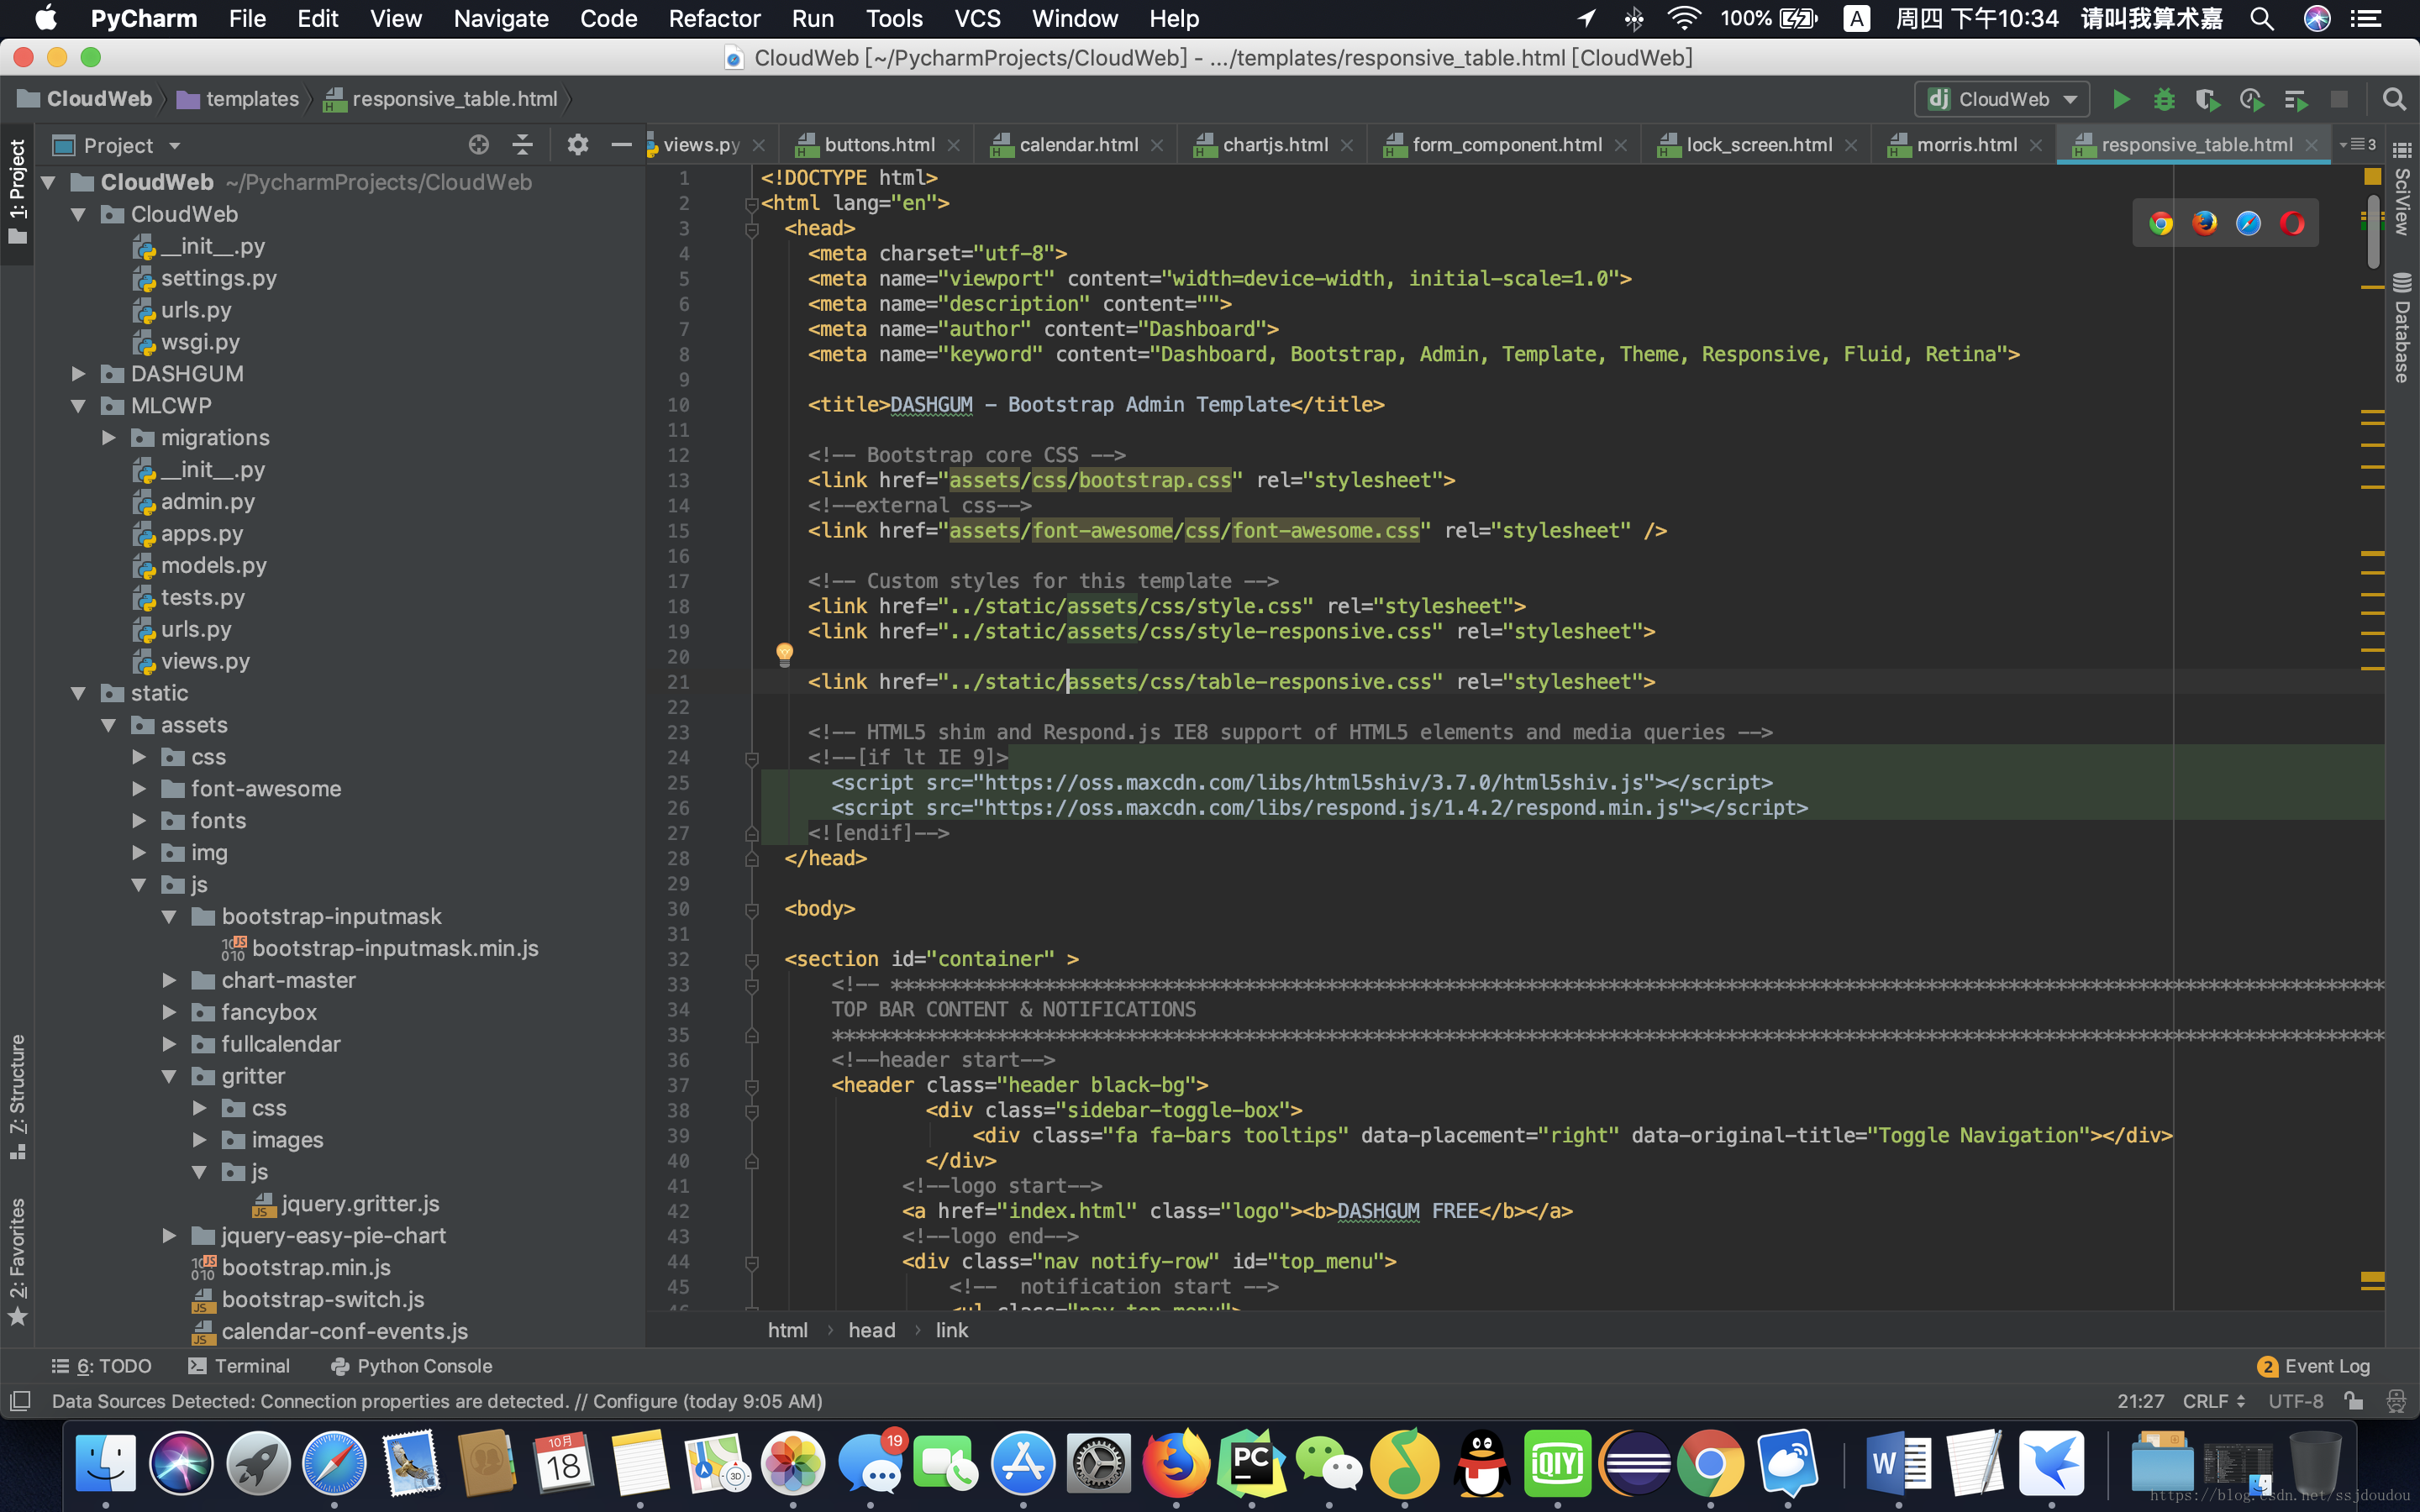Change CRLF line separator in status bar

[x=2213, y=1401]
